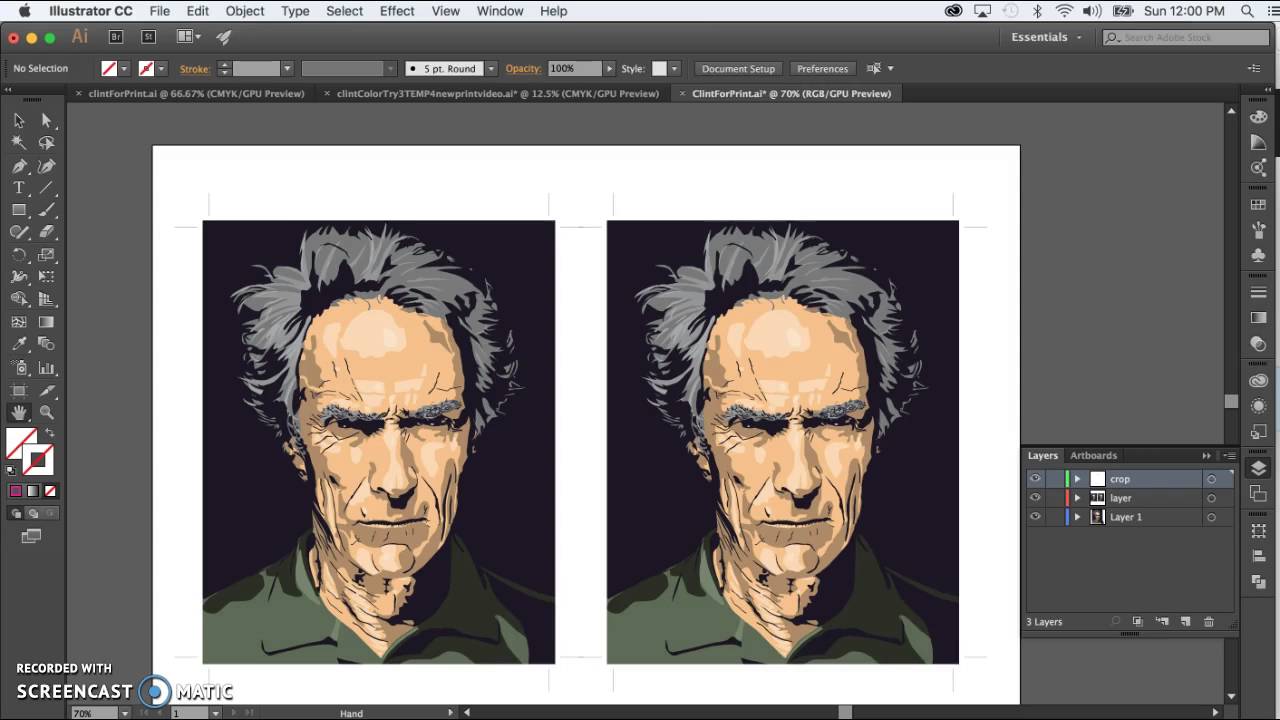
Task: Set Color fill mode below swatches
Action: click(x=16, y=491)
